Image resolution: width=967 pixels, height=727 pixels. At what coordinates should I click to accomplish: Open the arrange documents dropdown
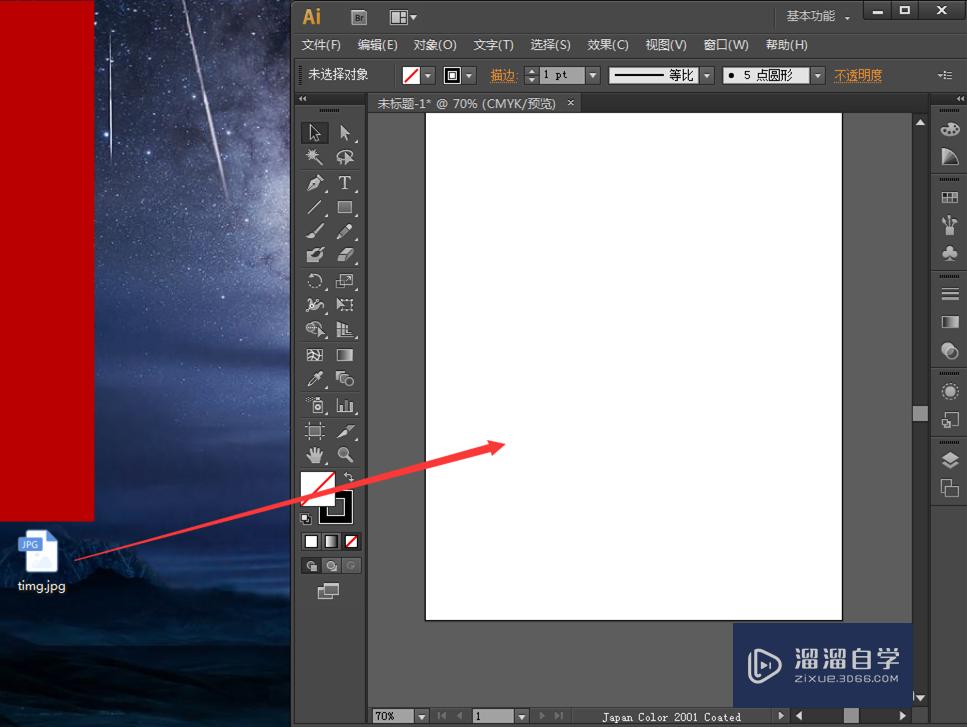[403, 17]
